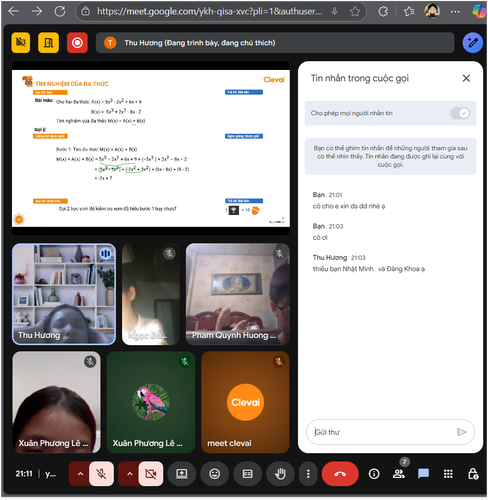Screen dimensions: 488x500
Task: Click the yellow camera-off extension button
Action: (x=21, y=43)
